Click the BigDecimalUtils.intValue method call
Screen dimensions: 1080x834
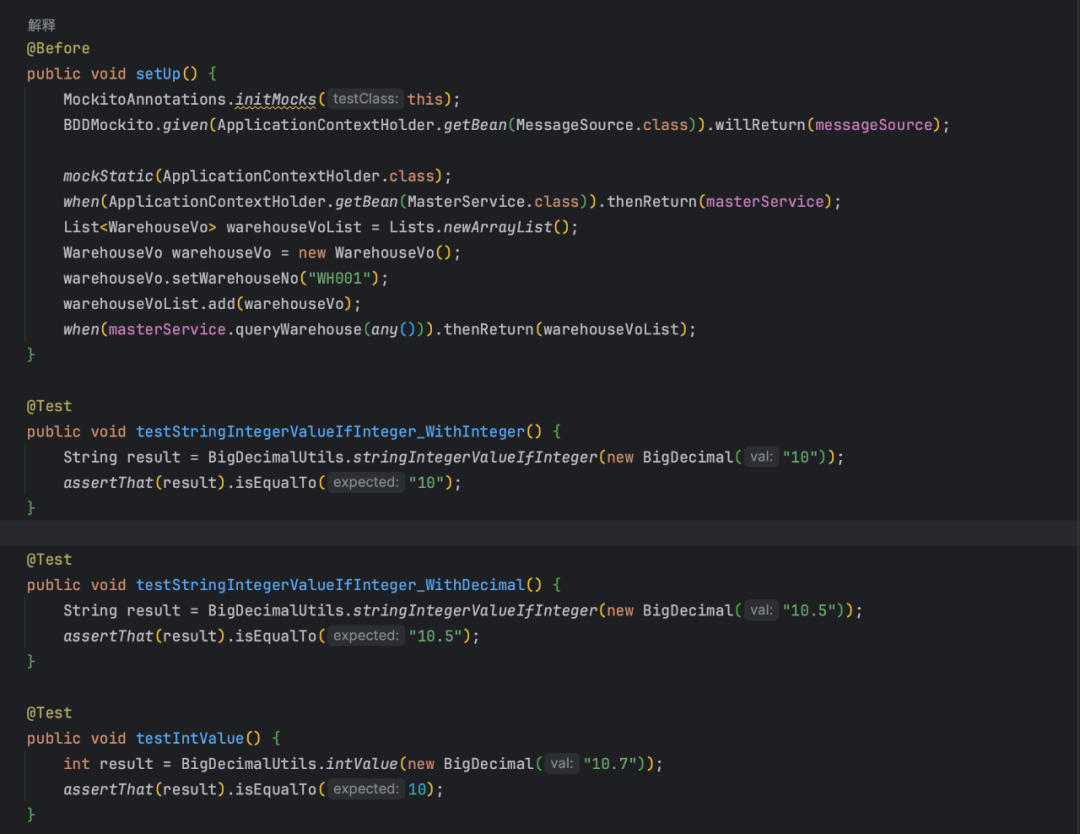tap(289, 764)
